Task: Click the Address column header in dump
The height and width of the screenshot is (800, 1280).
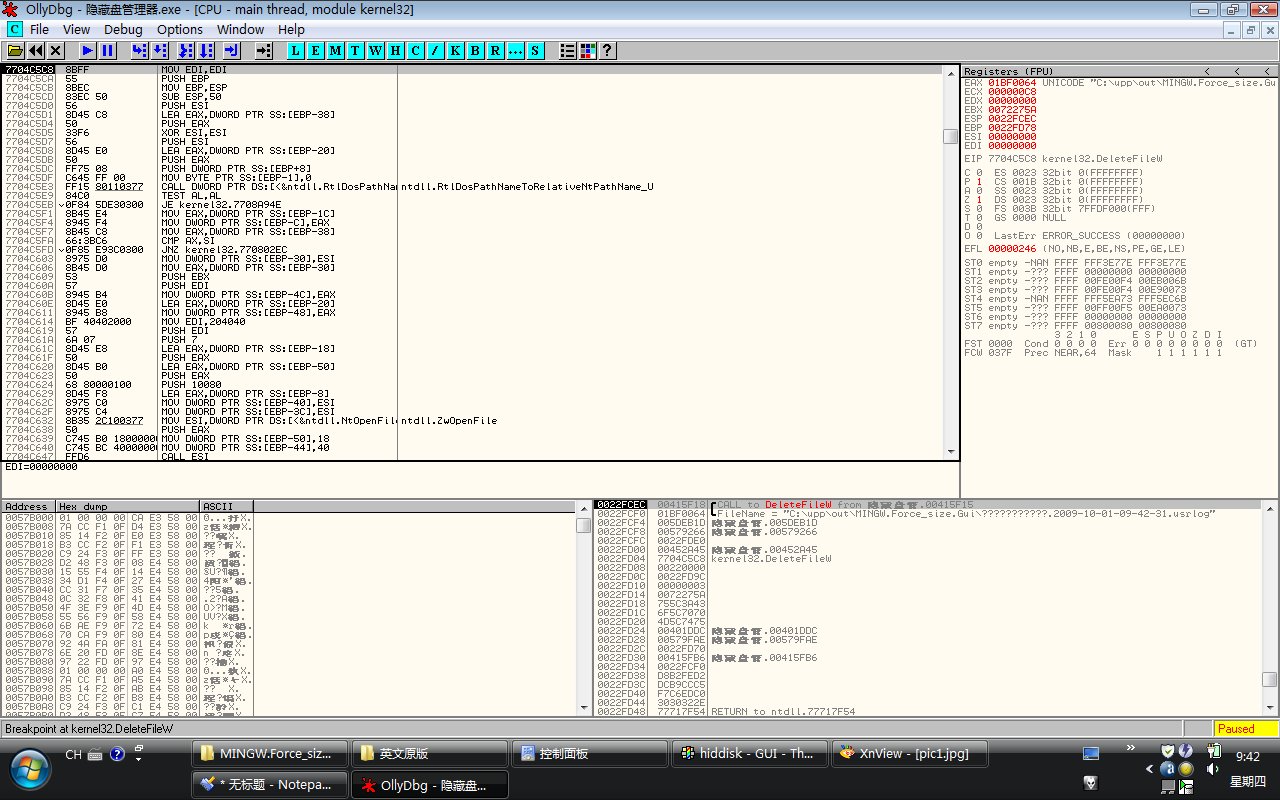Action: pos(27,506)
